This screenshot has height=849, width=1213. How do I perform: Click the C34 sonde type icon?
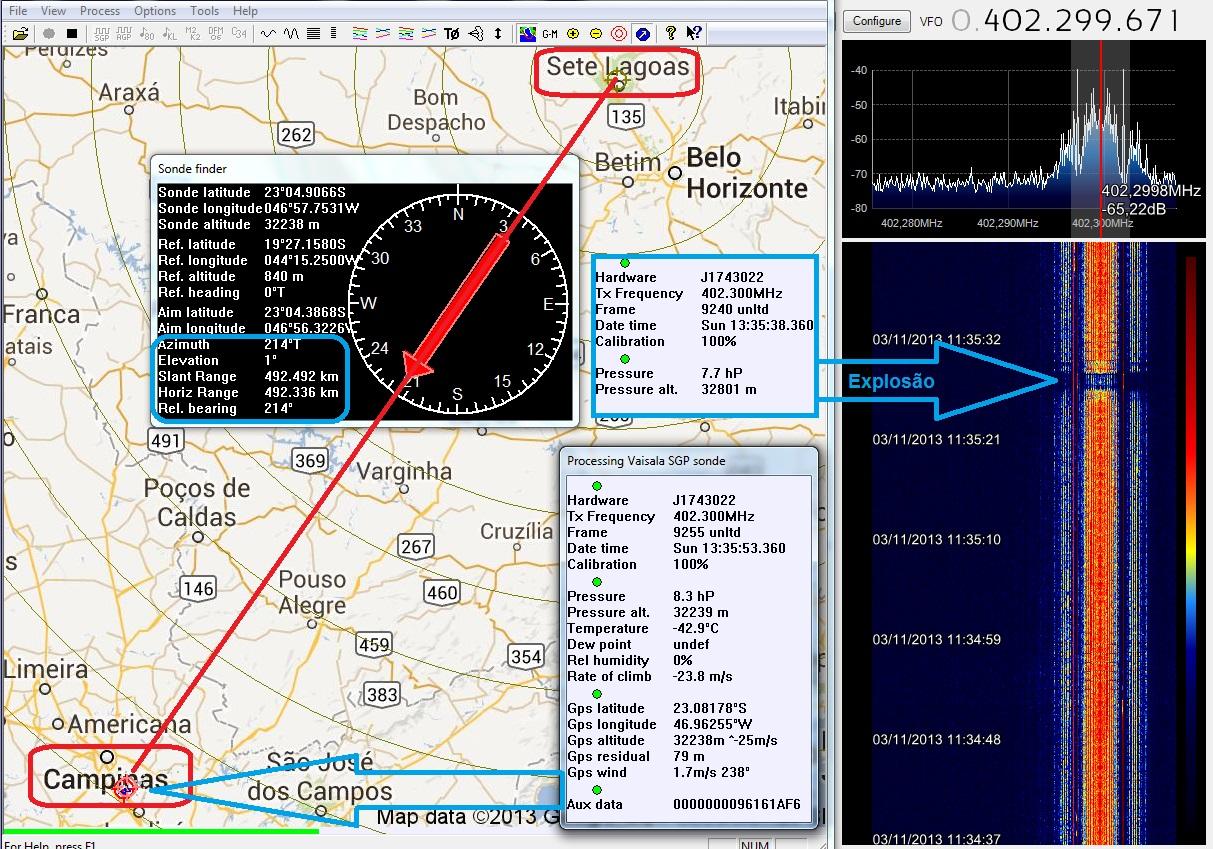pyautogui.click(x=238, y=34)
